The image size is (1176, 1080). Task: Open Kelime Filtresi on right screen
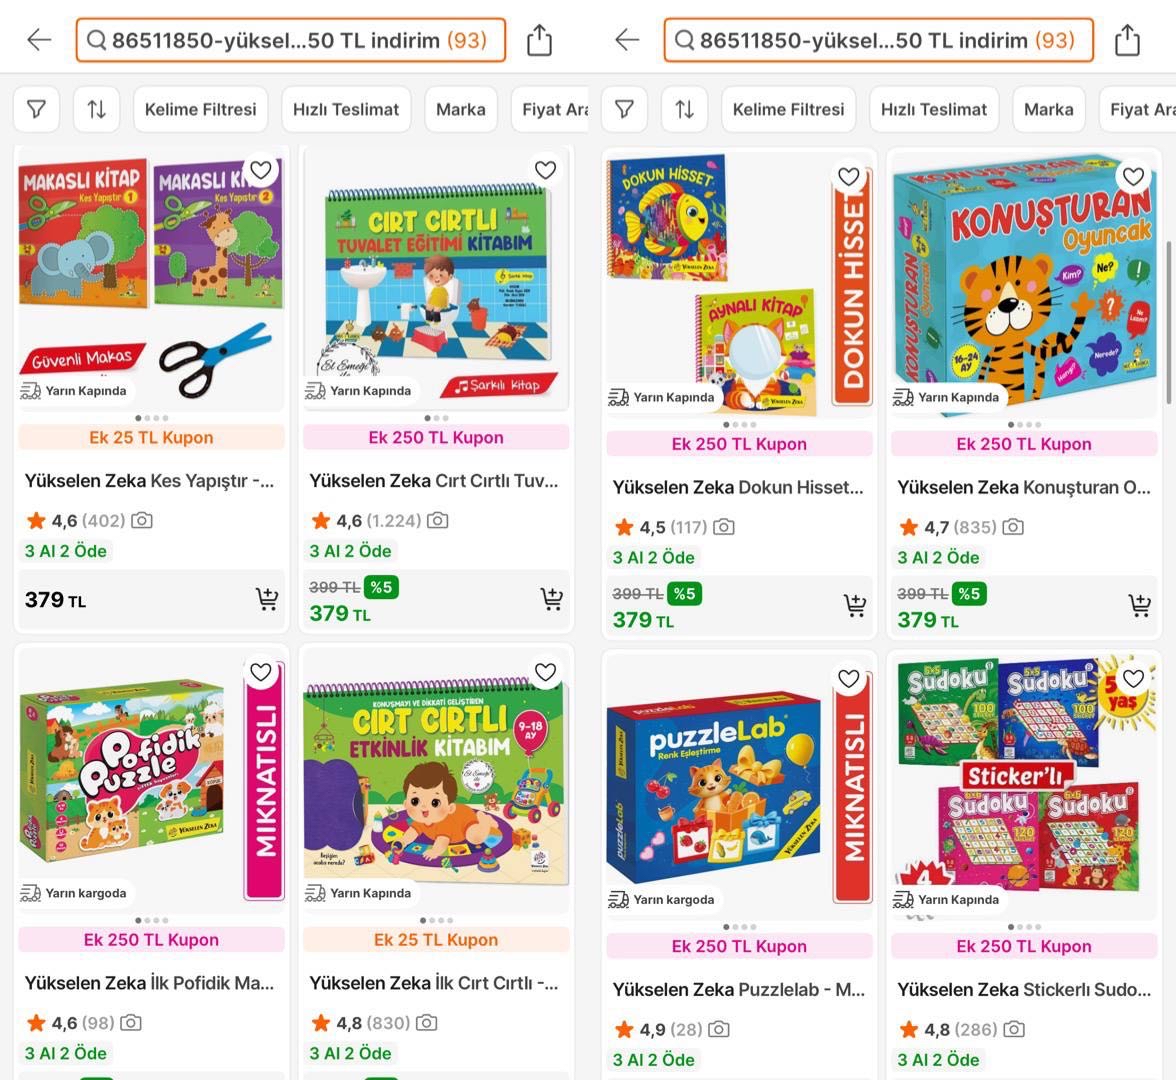[788, 110]
